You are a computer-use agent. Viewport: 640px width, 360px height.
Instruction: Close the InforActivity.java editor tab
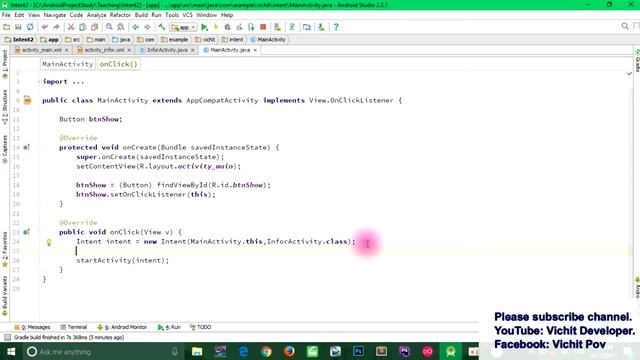tap(193, 50)
